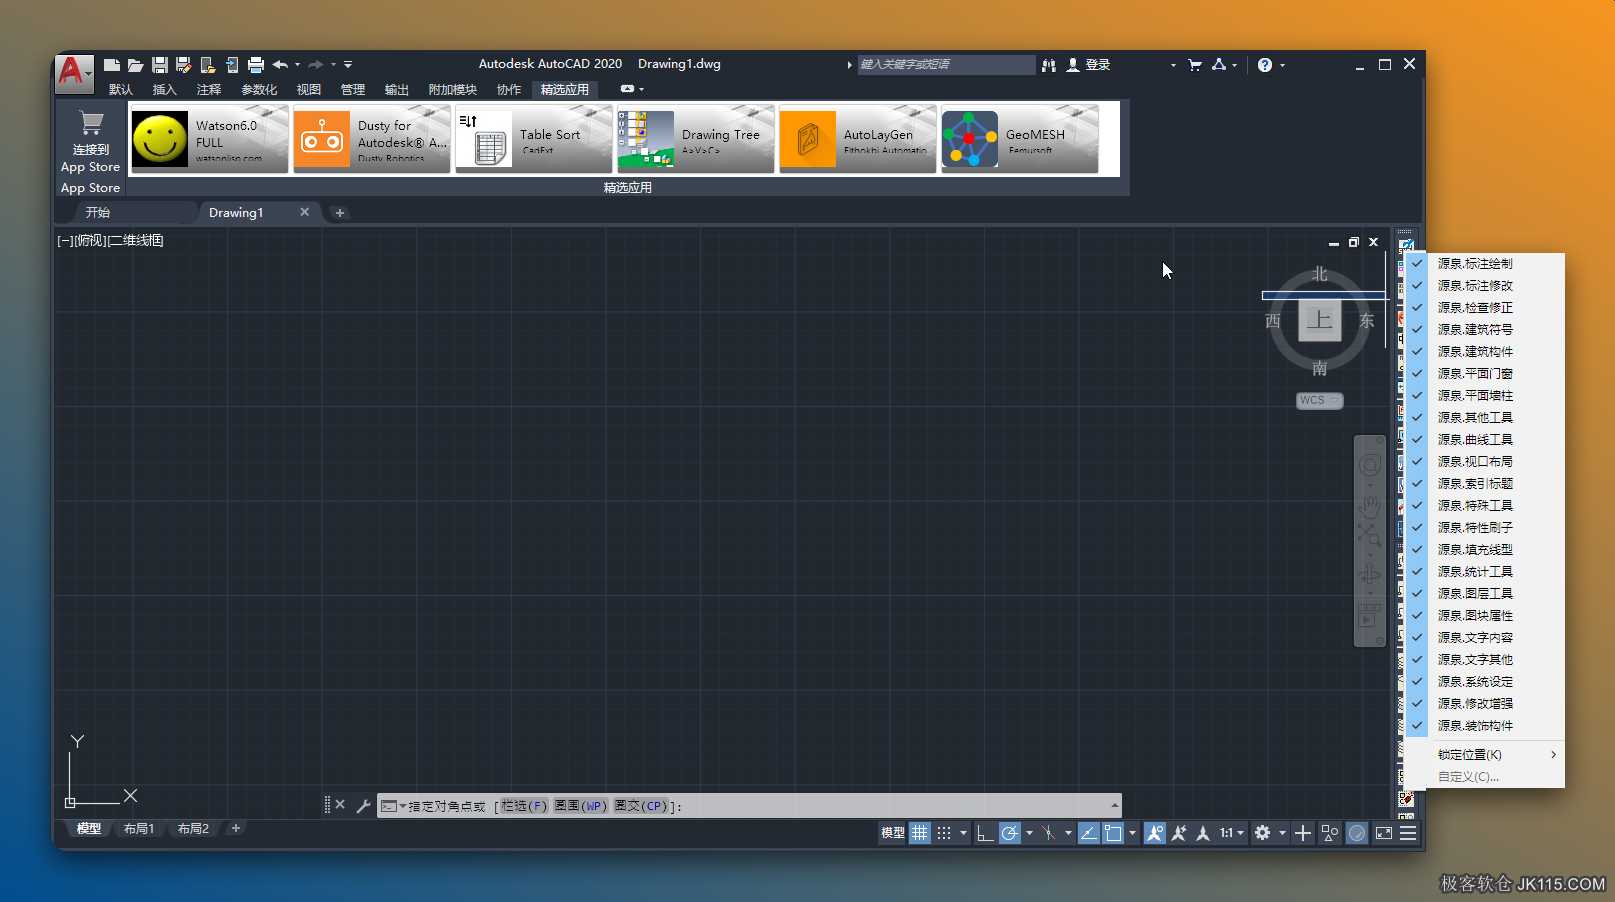Open the quick access toolbar customize dropdown
This screenshot has width=1615, height=902.
[x=348, y=65]
